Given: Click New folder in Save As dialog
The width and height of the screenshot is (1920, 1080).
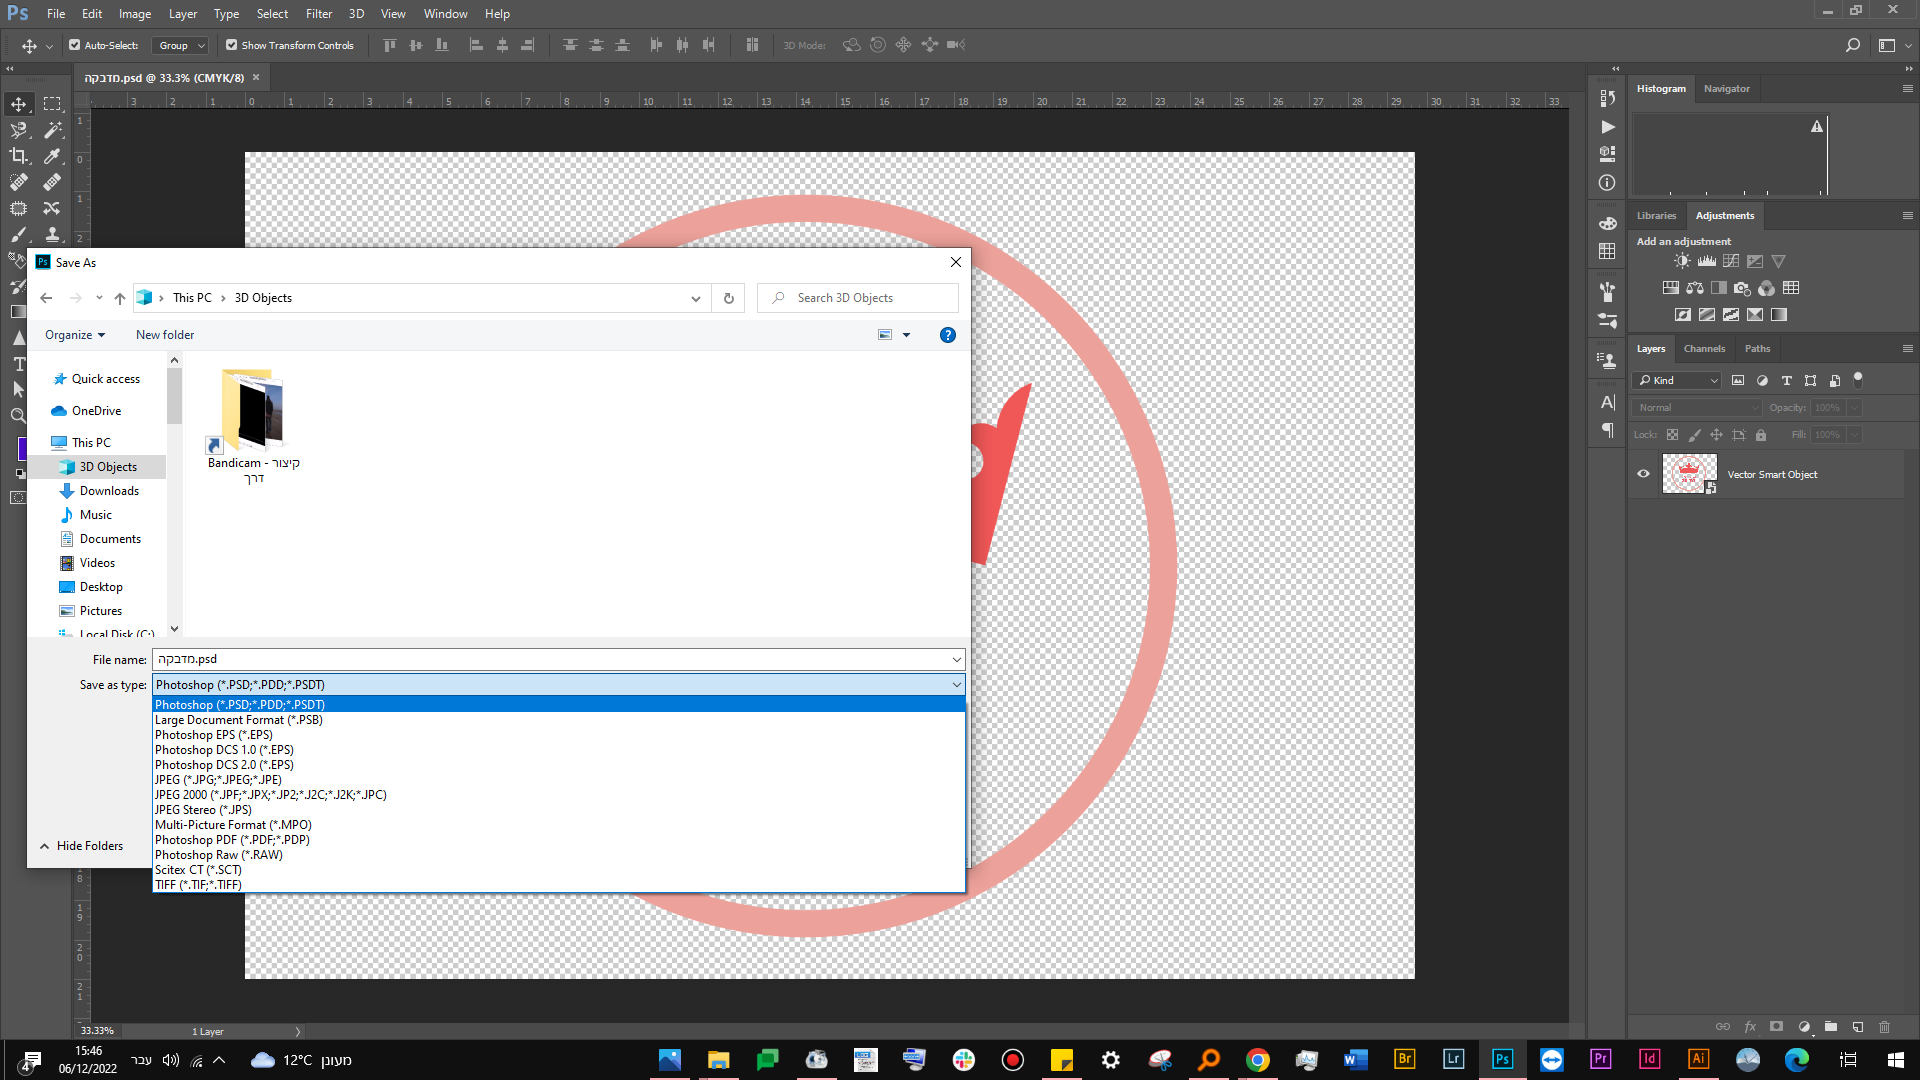Looking at the screenshot, I should point(165,335).
